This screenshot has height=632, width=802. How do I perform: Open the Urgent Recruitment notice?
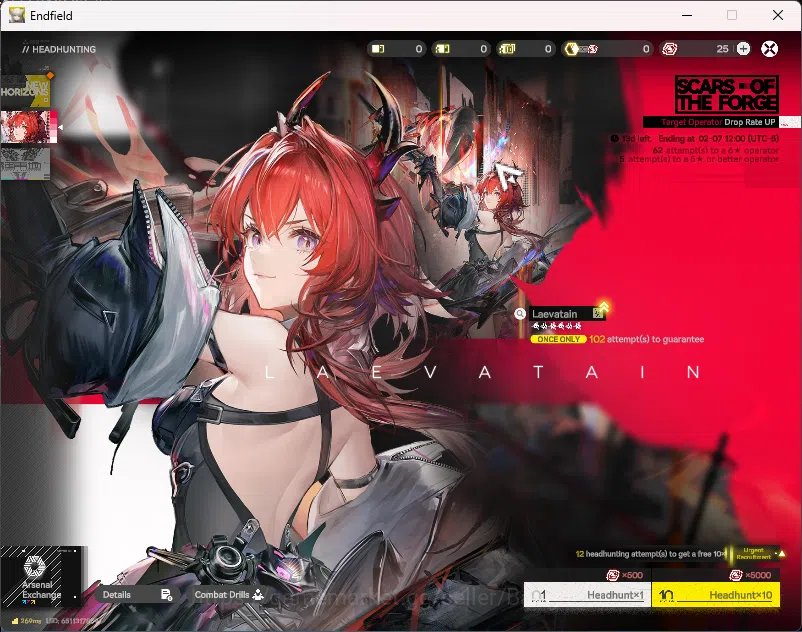(x=756, y=554)
